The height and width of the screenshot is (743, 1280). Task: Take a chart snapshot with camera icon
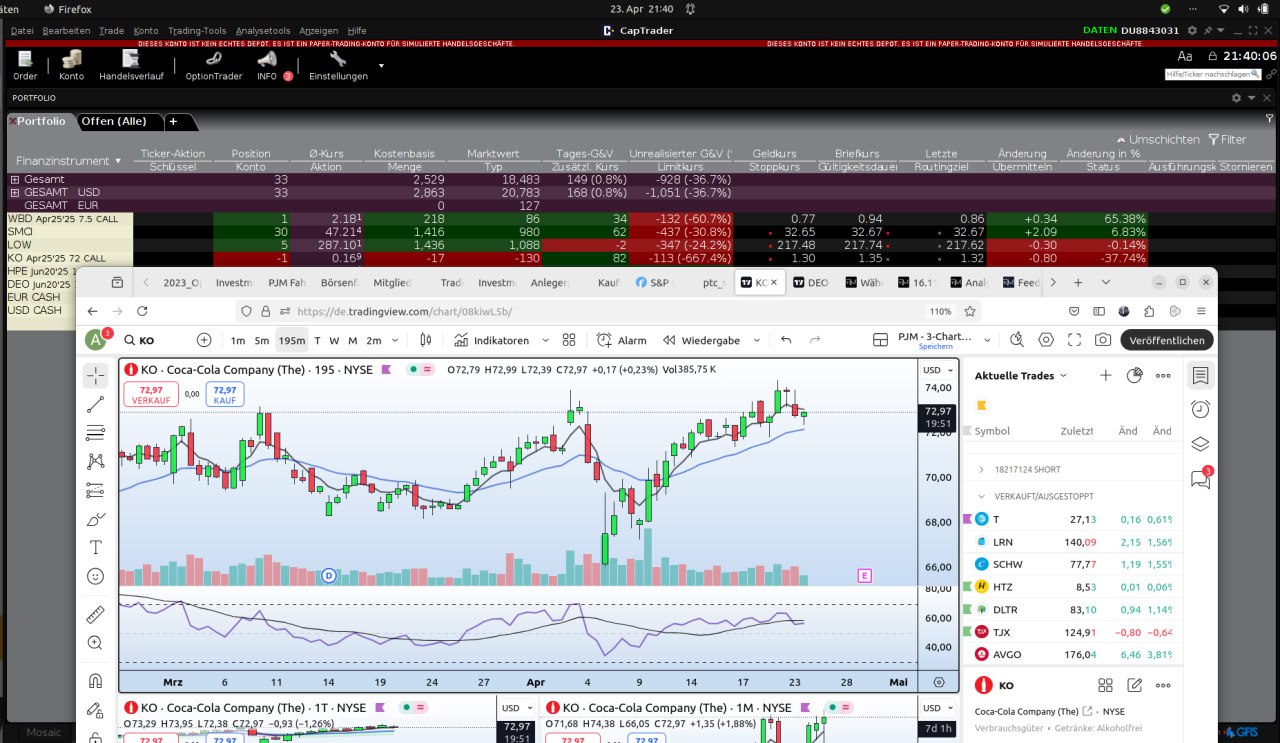tap(1102, 340)
